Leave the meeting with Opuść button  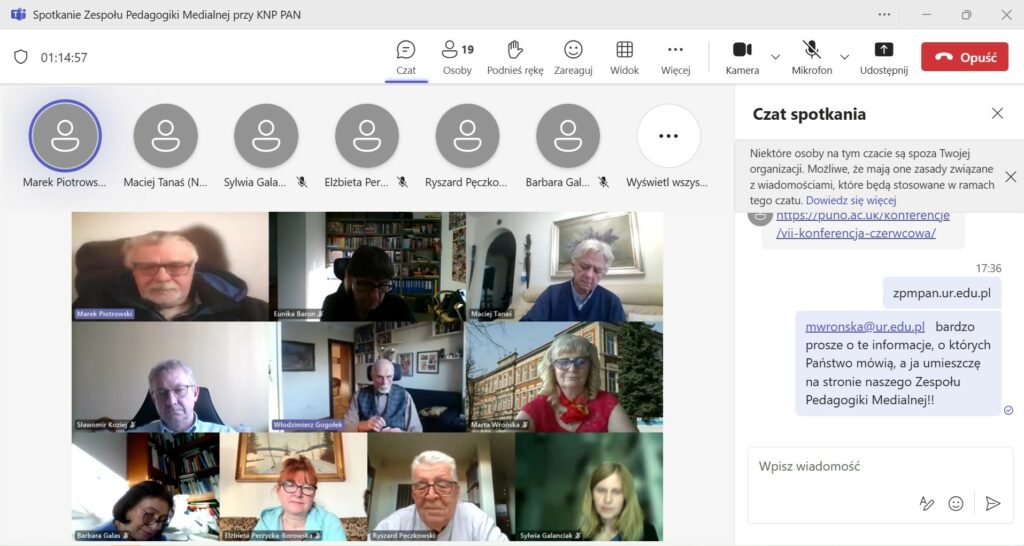[965, 57]
